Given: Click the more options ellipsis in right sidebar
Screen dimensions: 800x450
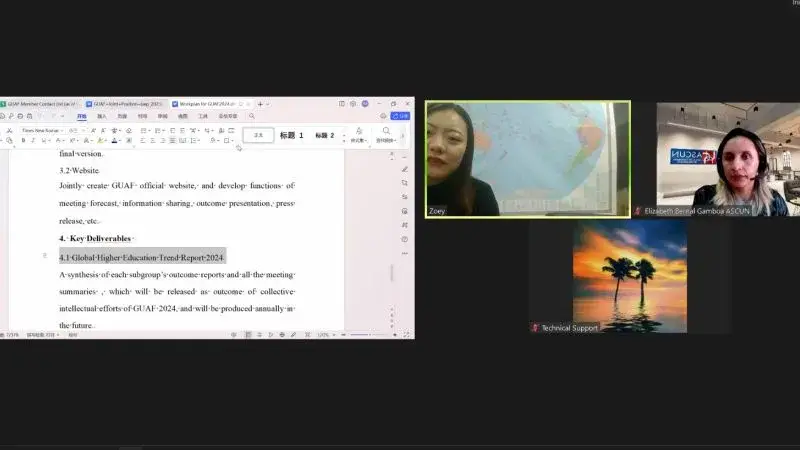Looking at the screenshot, I should tap(405, 253).
